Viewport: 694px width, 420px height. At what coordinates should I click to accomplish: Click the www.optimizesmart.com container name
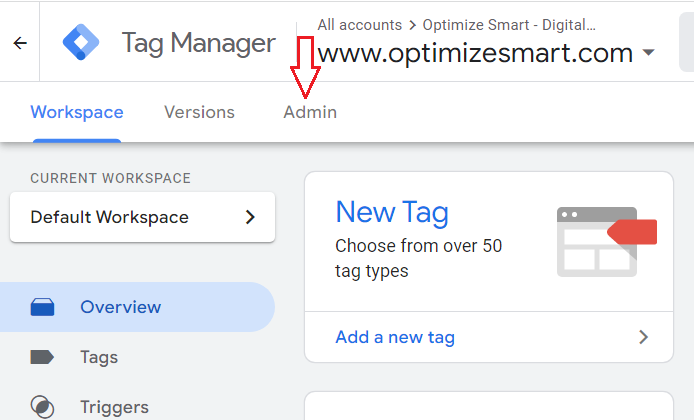click(x=475, y=53)
